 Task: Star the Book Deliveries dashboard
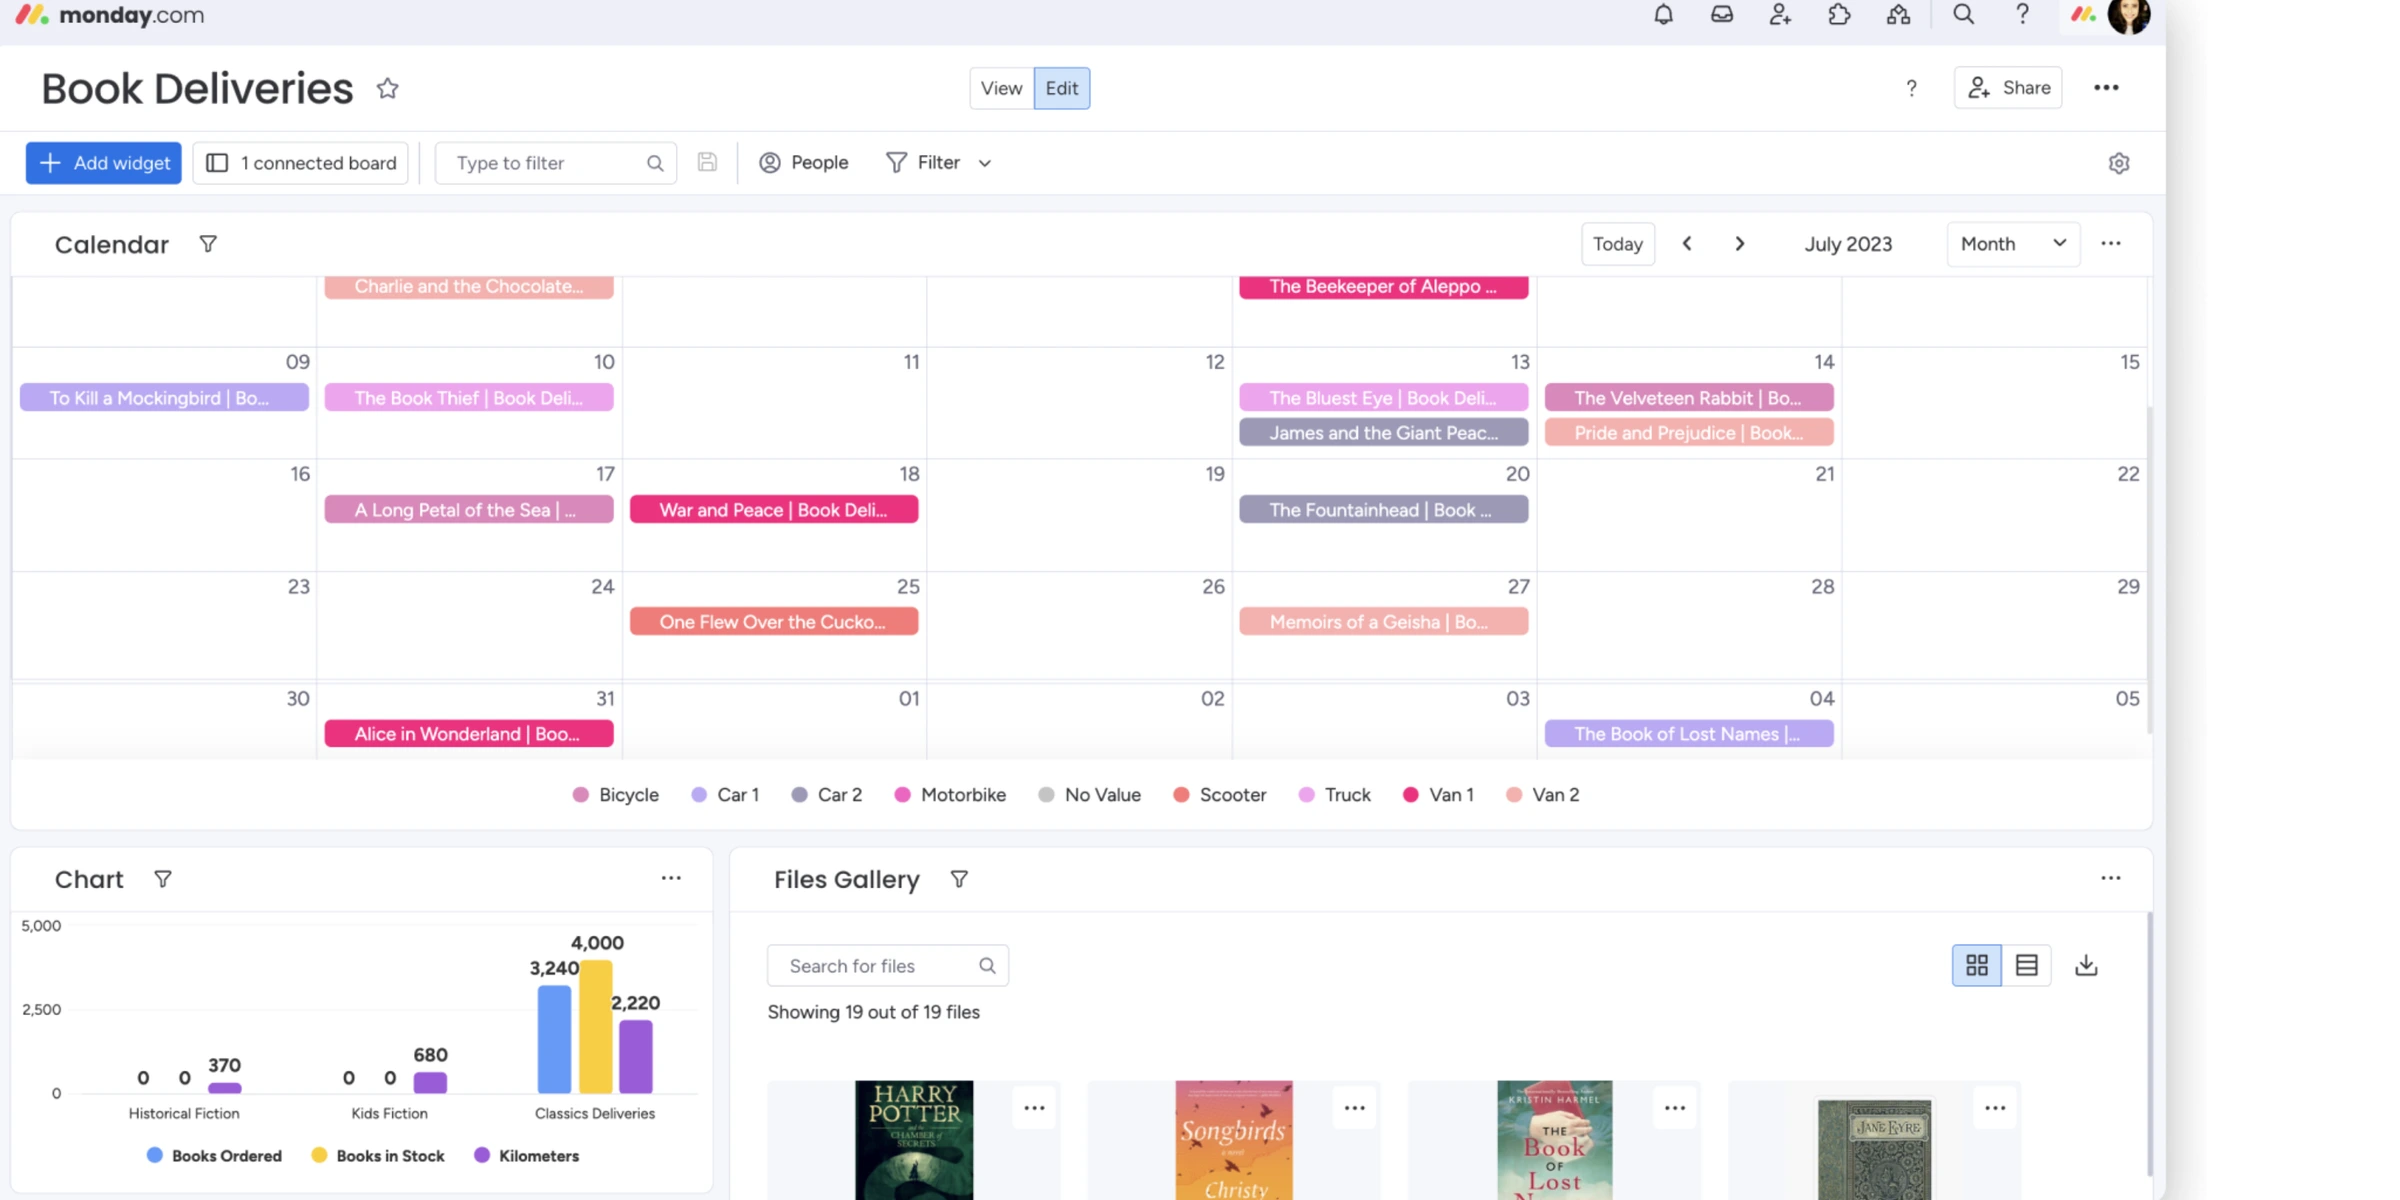(x=388, y=88)
